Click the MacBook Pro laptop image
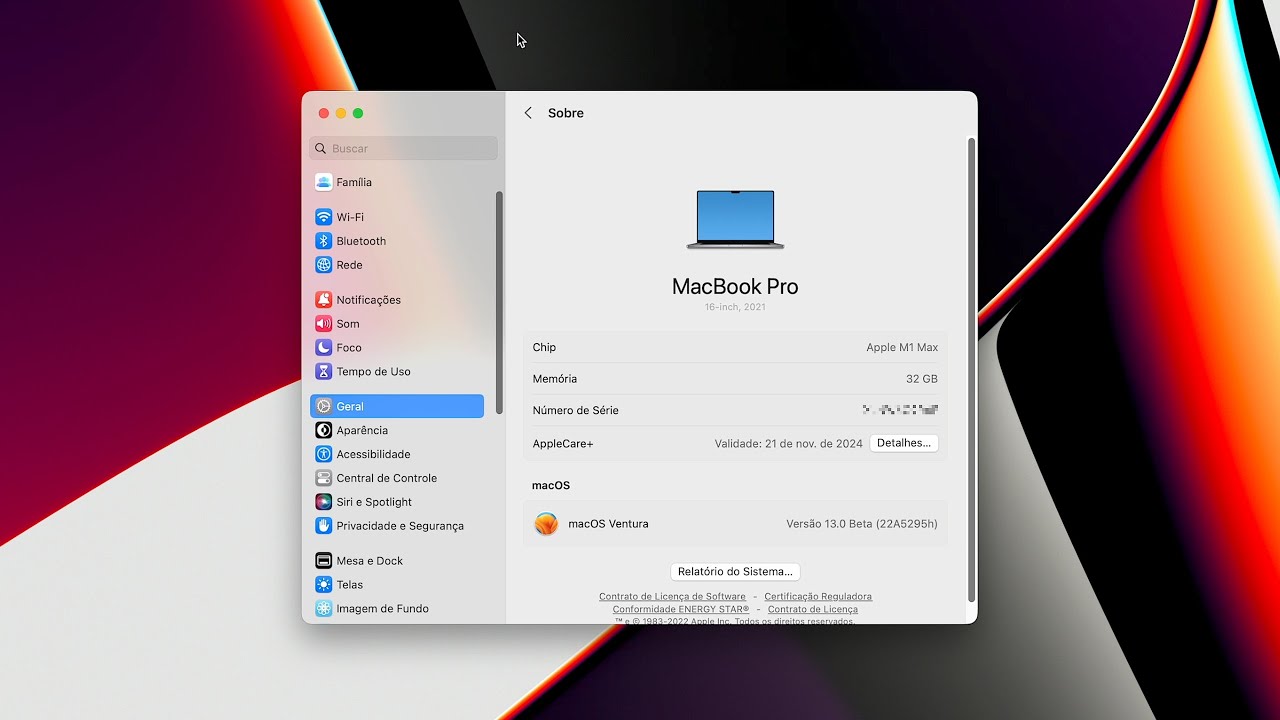Screen dimensions: 1280x720 (x=735, y=220)
